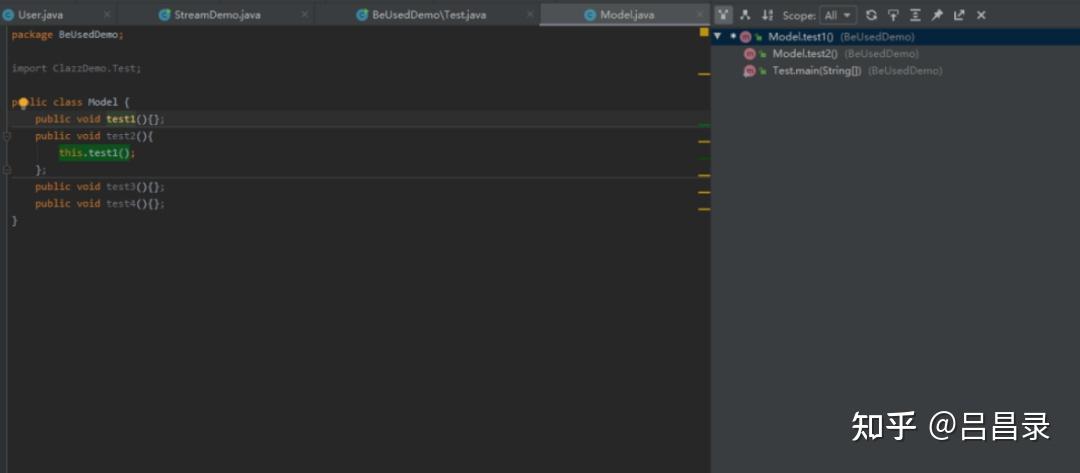The image size is (1080, 473).
Task: Select Model.test2() in call hierarchy
Action: [x=805, y=54]
